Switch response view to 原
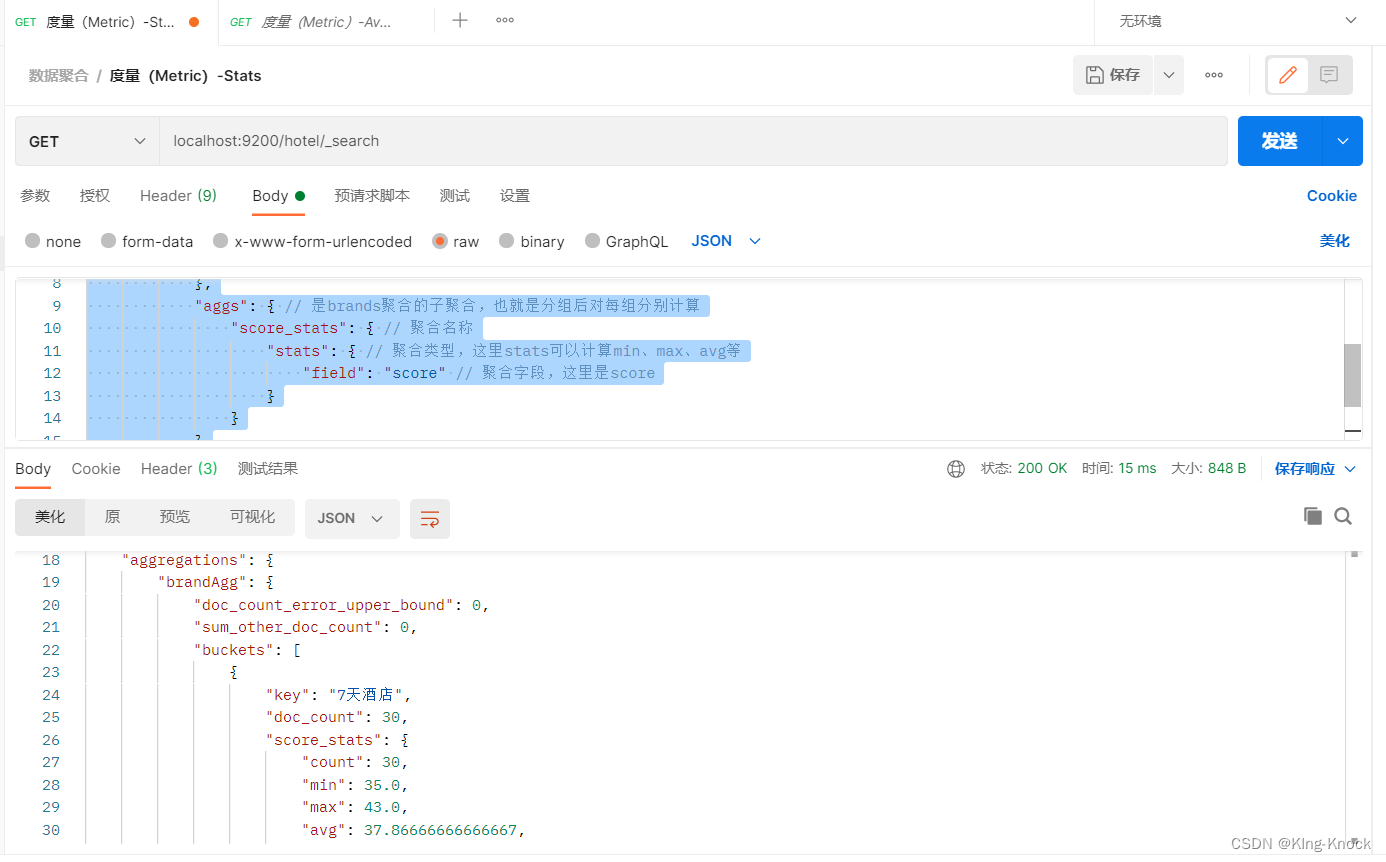Image resolution: width=1386 pixels, height=862 pixels. pyautogui.click(x=112, y=517)
